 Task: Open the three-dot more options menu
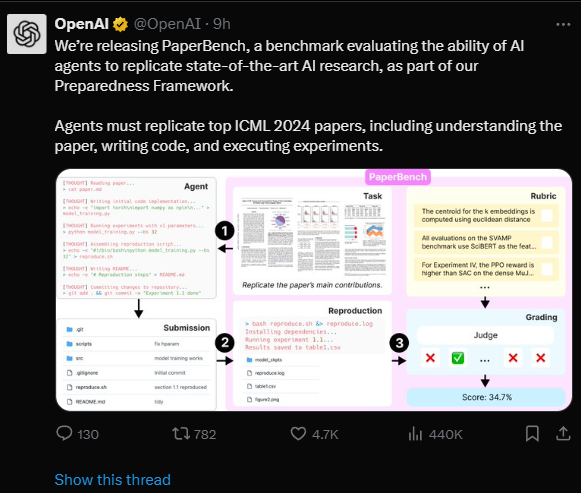[563, 24]
